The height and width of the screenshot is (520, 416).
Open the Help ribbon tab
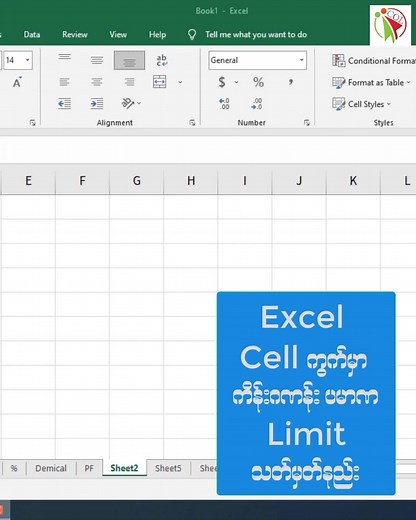pyautogui.click(x=157, y=34)
